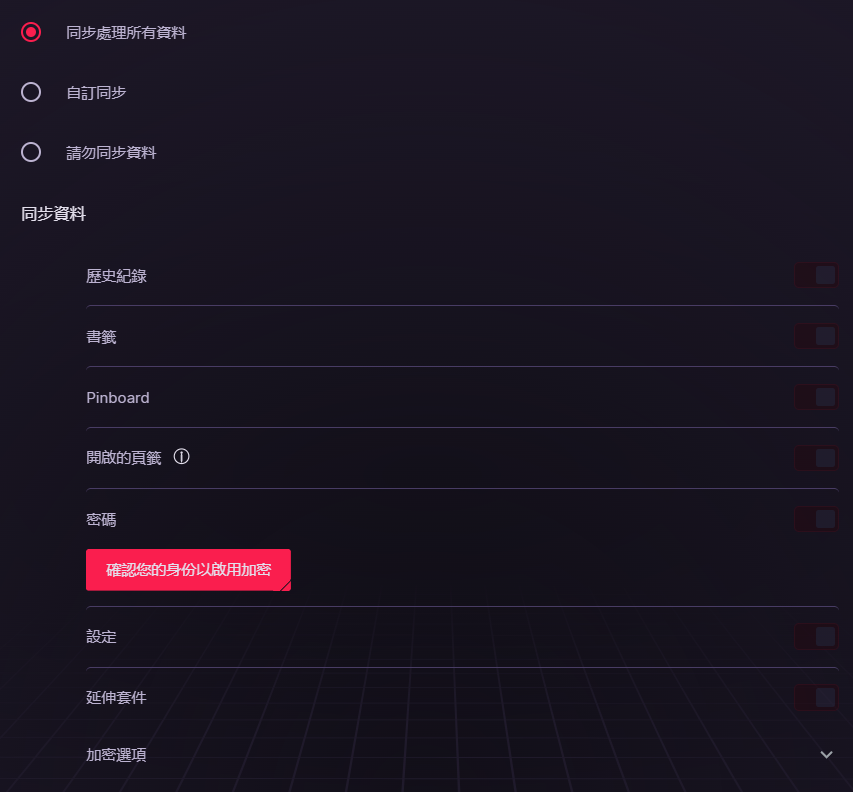Toggle the 開啟的頁籤 sync switch
Viewport: 853px width, 792px height.
[x=816, y=458]
